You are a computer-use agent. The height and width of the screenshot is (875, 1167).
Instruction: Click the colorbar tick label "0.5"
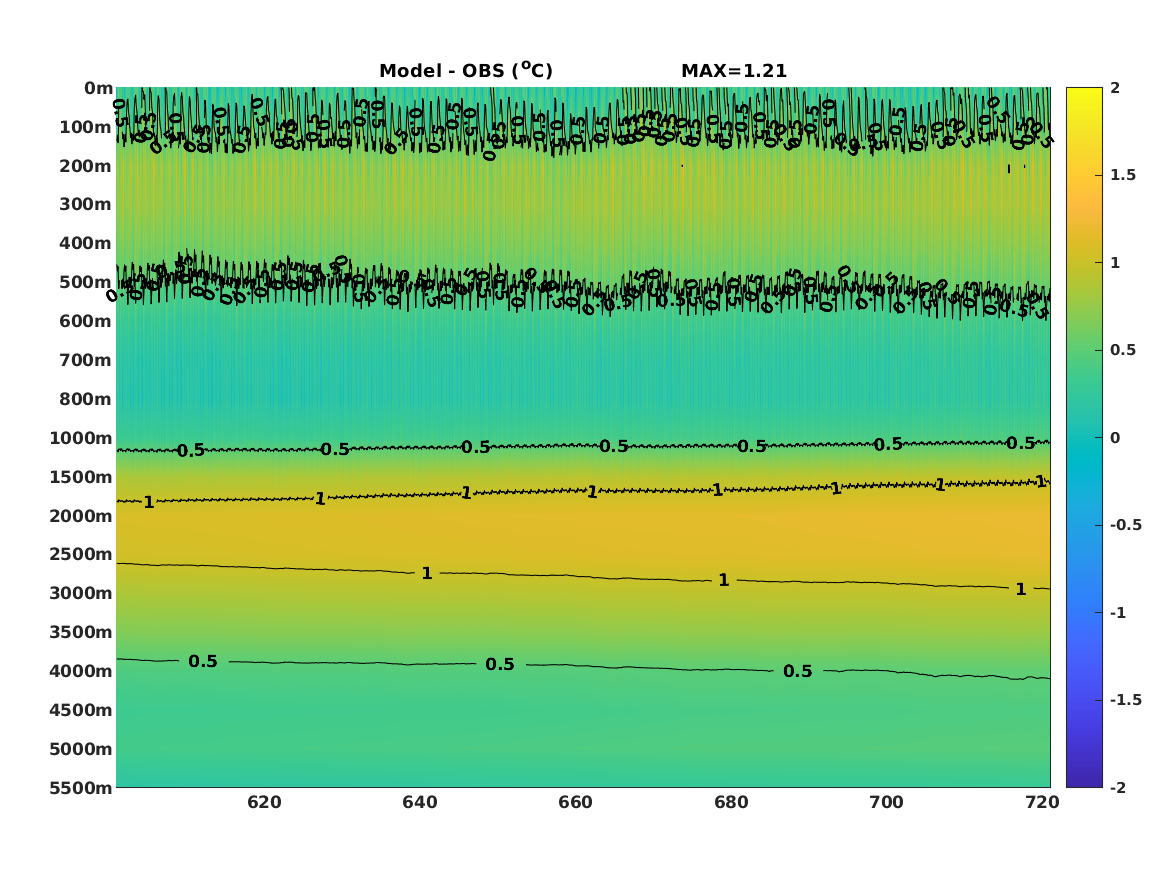click(x=1123, y=350)
